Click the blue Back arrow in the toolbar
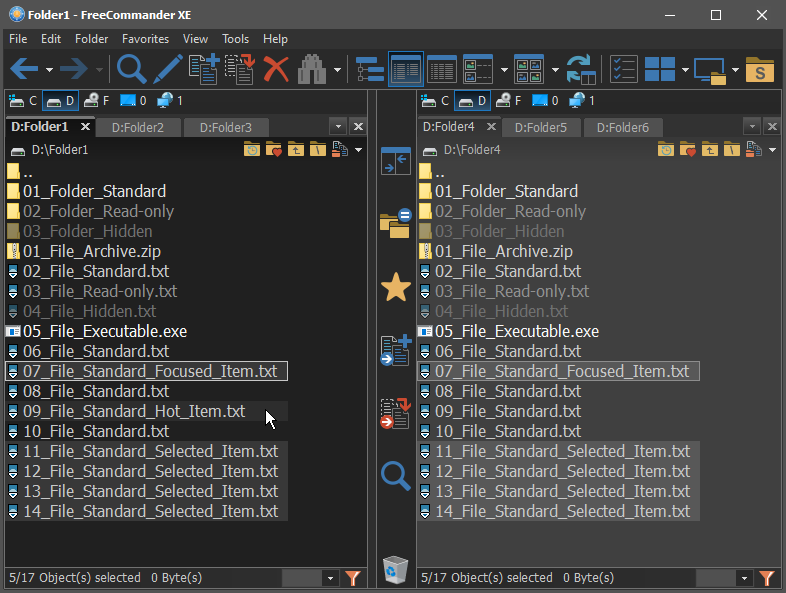Screen dimensions: 786x593 pos(24,69)
